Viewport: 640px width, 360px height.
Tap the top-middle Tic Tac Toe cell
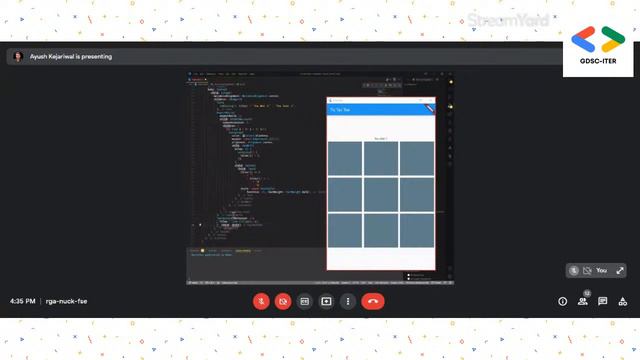click(x=381, y=158)
